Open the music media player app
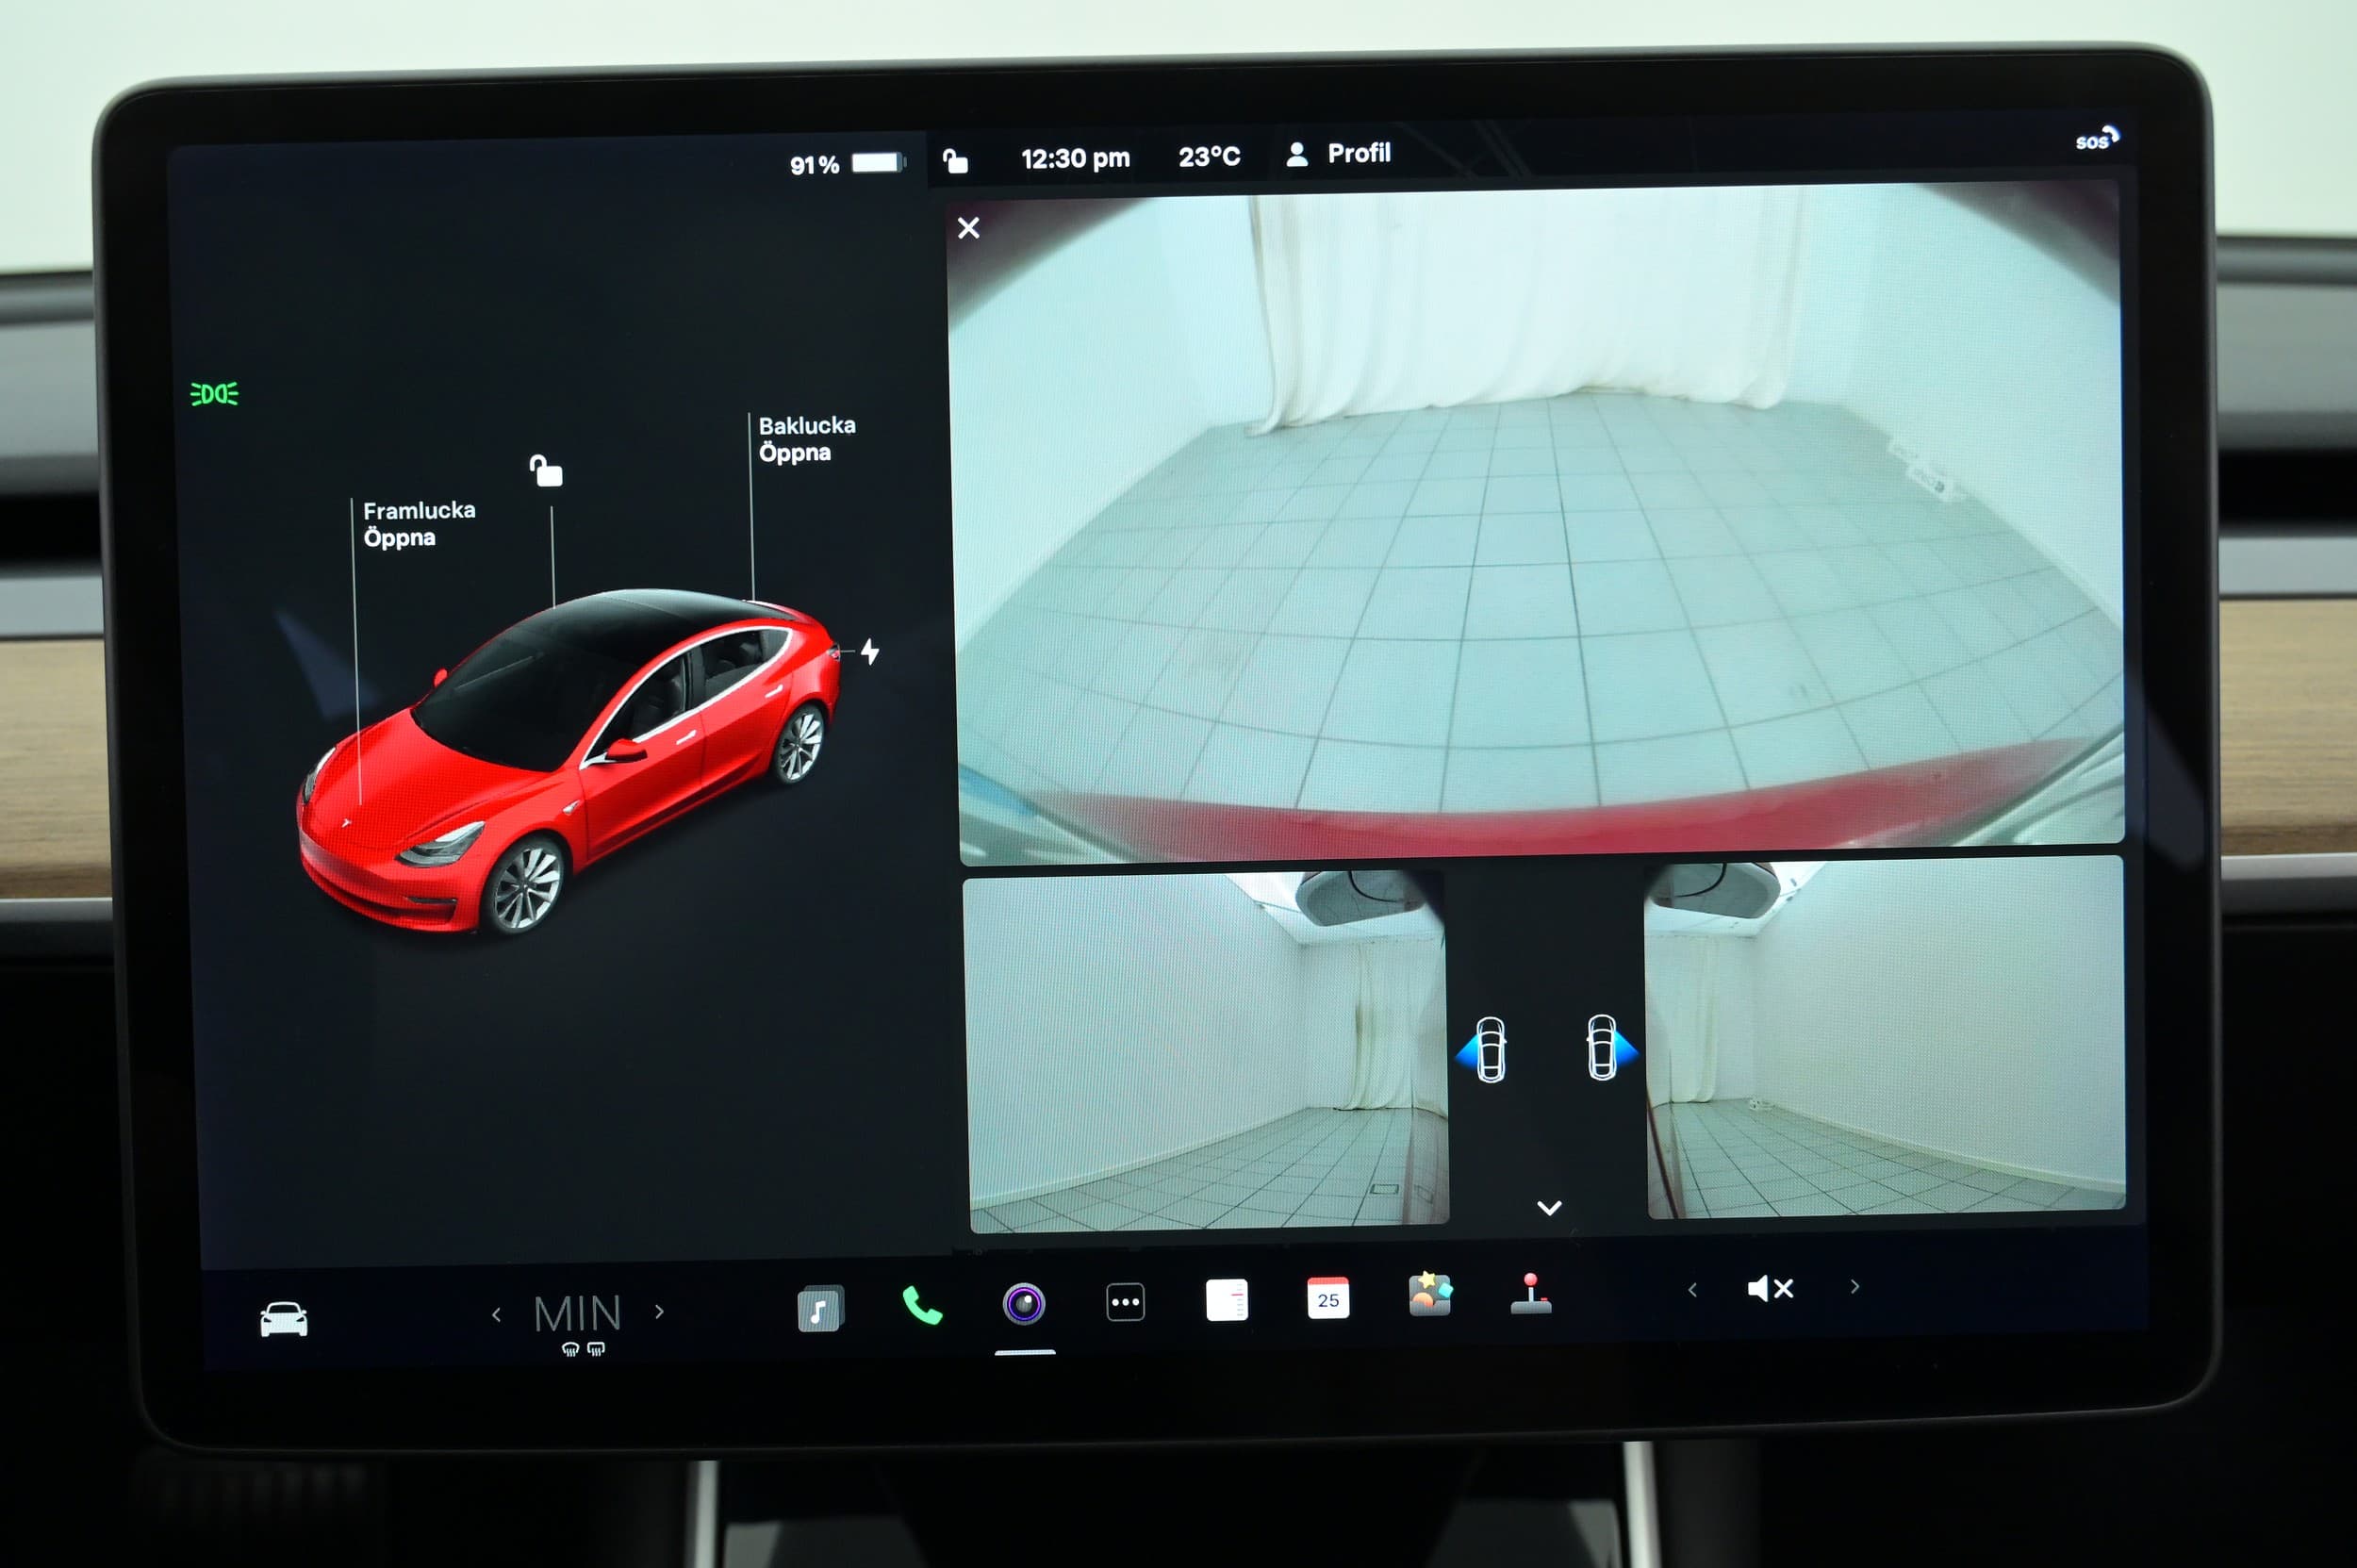 click(819, 1309)
